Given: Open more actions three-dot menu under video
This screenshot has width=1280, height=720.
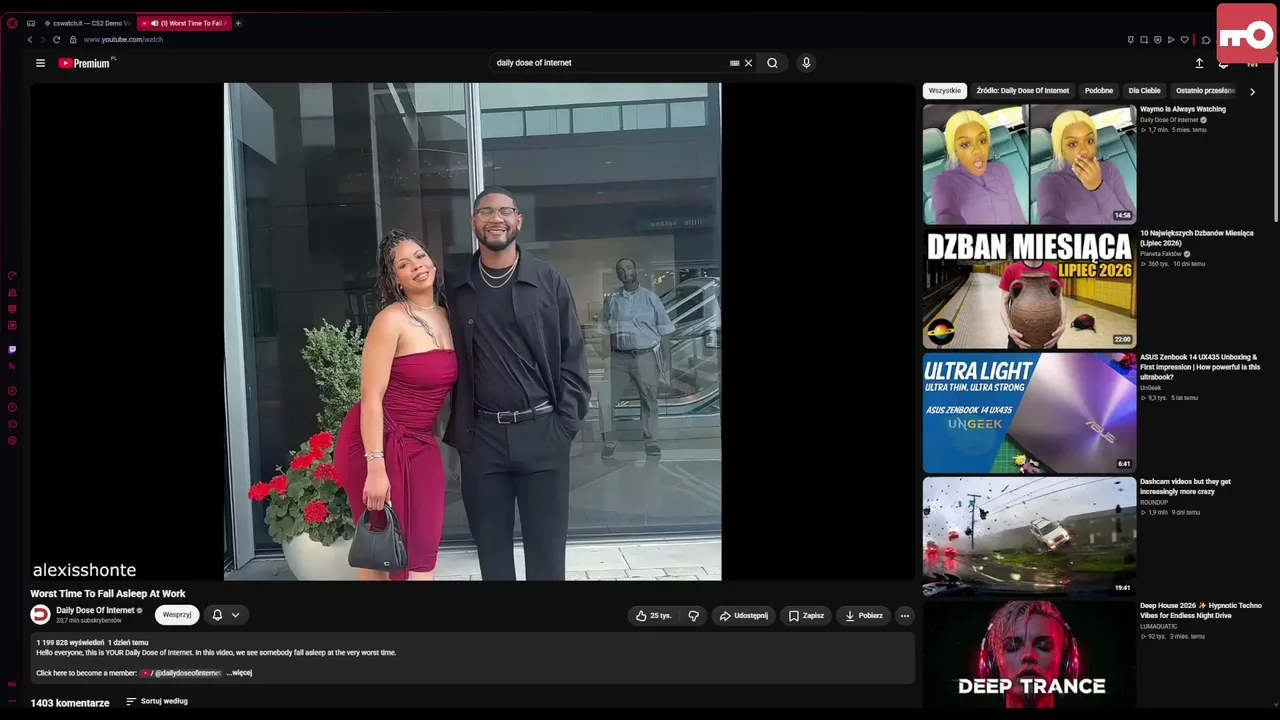Looking at the screenshot, I should (x=904, y=616).
